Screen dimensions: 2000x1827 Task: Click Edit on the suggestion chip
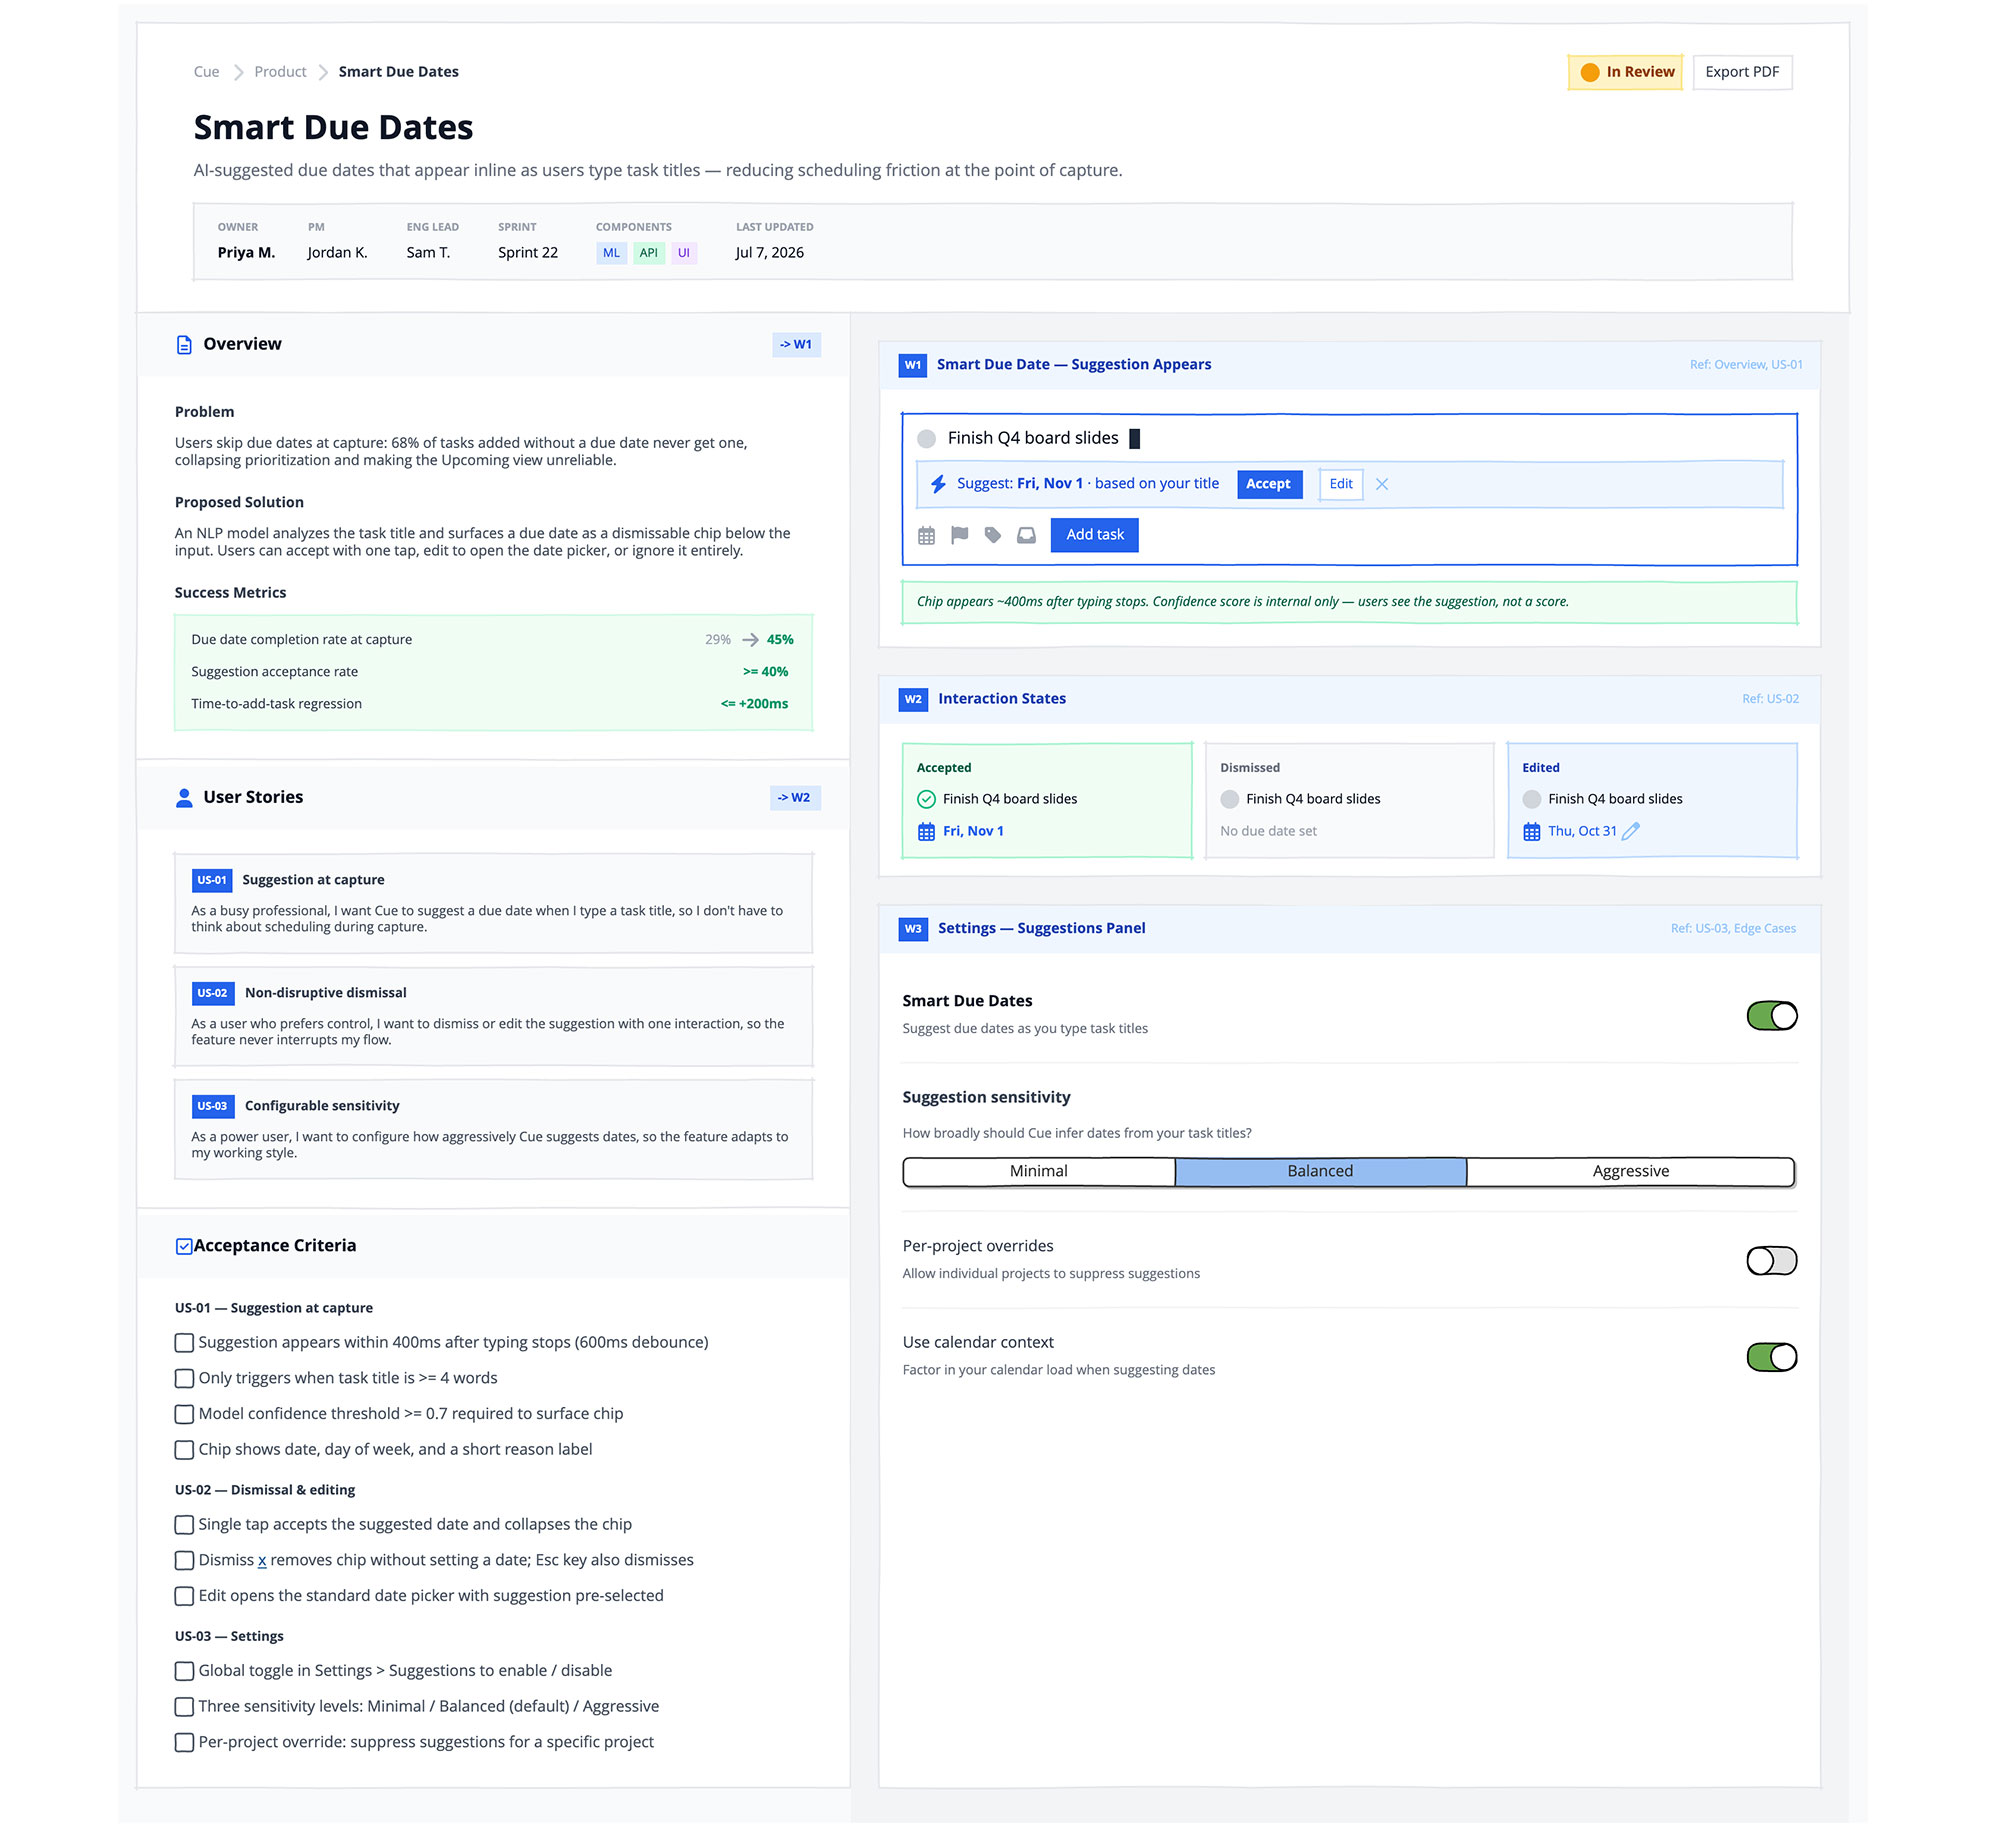point(1340,484)
